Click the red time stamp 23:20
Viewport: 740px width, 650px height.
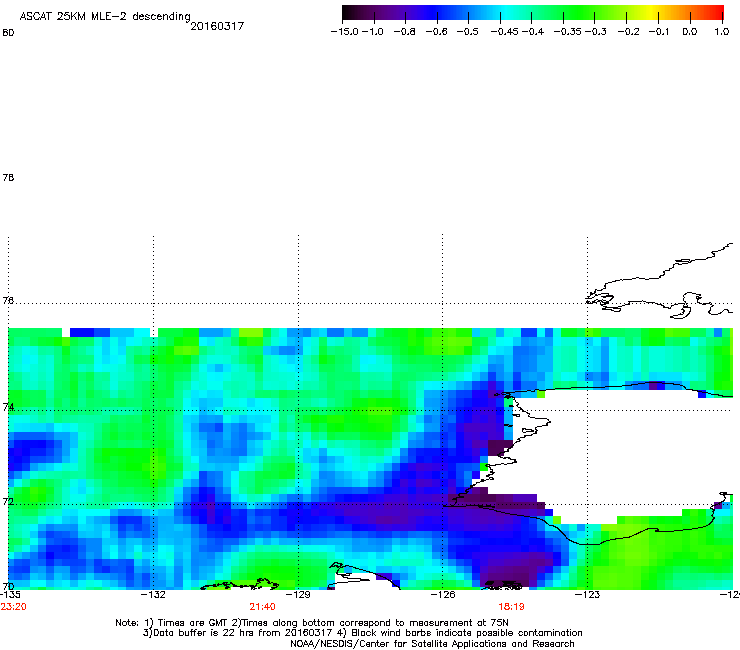coord(13,607)
